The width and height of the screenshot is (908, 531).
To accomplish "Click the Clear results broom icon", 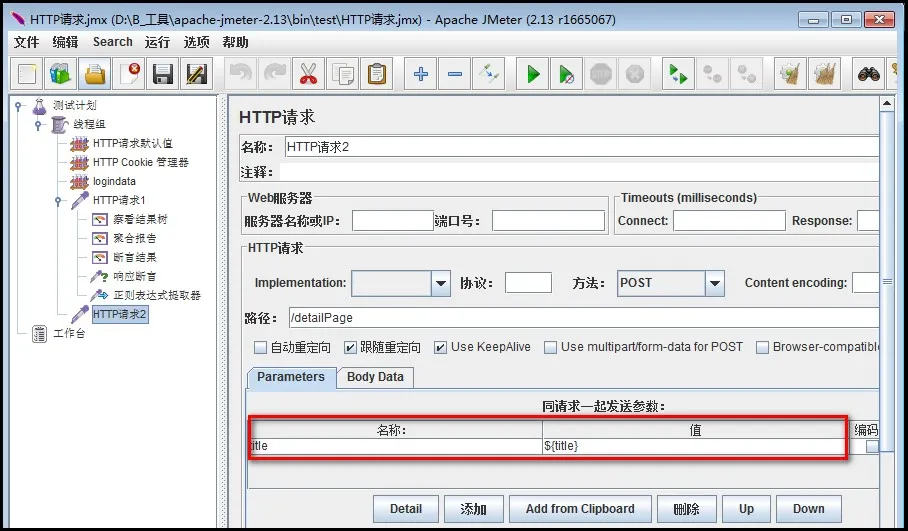I will pyautogui.click(x=790, y=74).
